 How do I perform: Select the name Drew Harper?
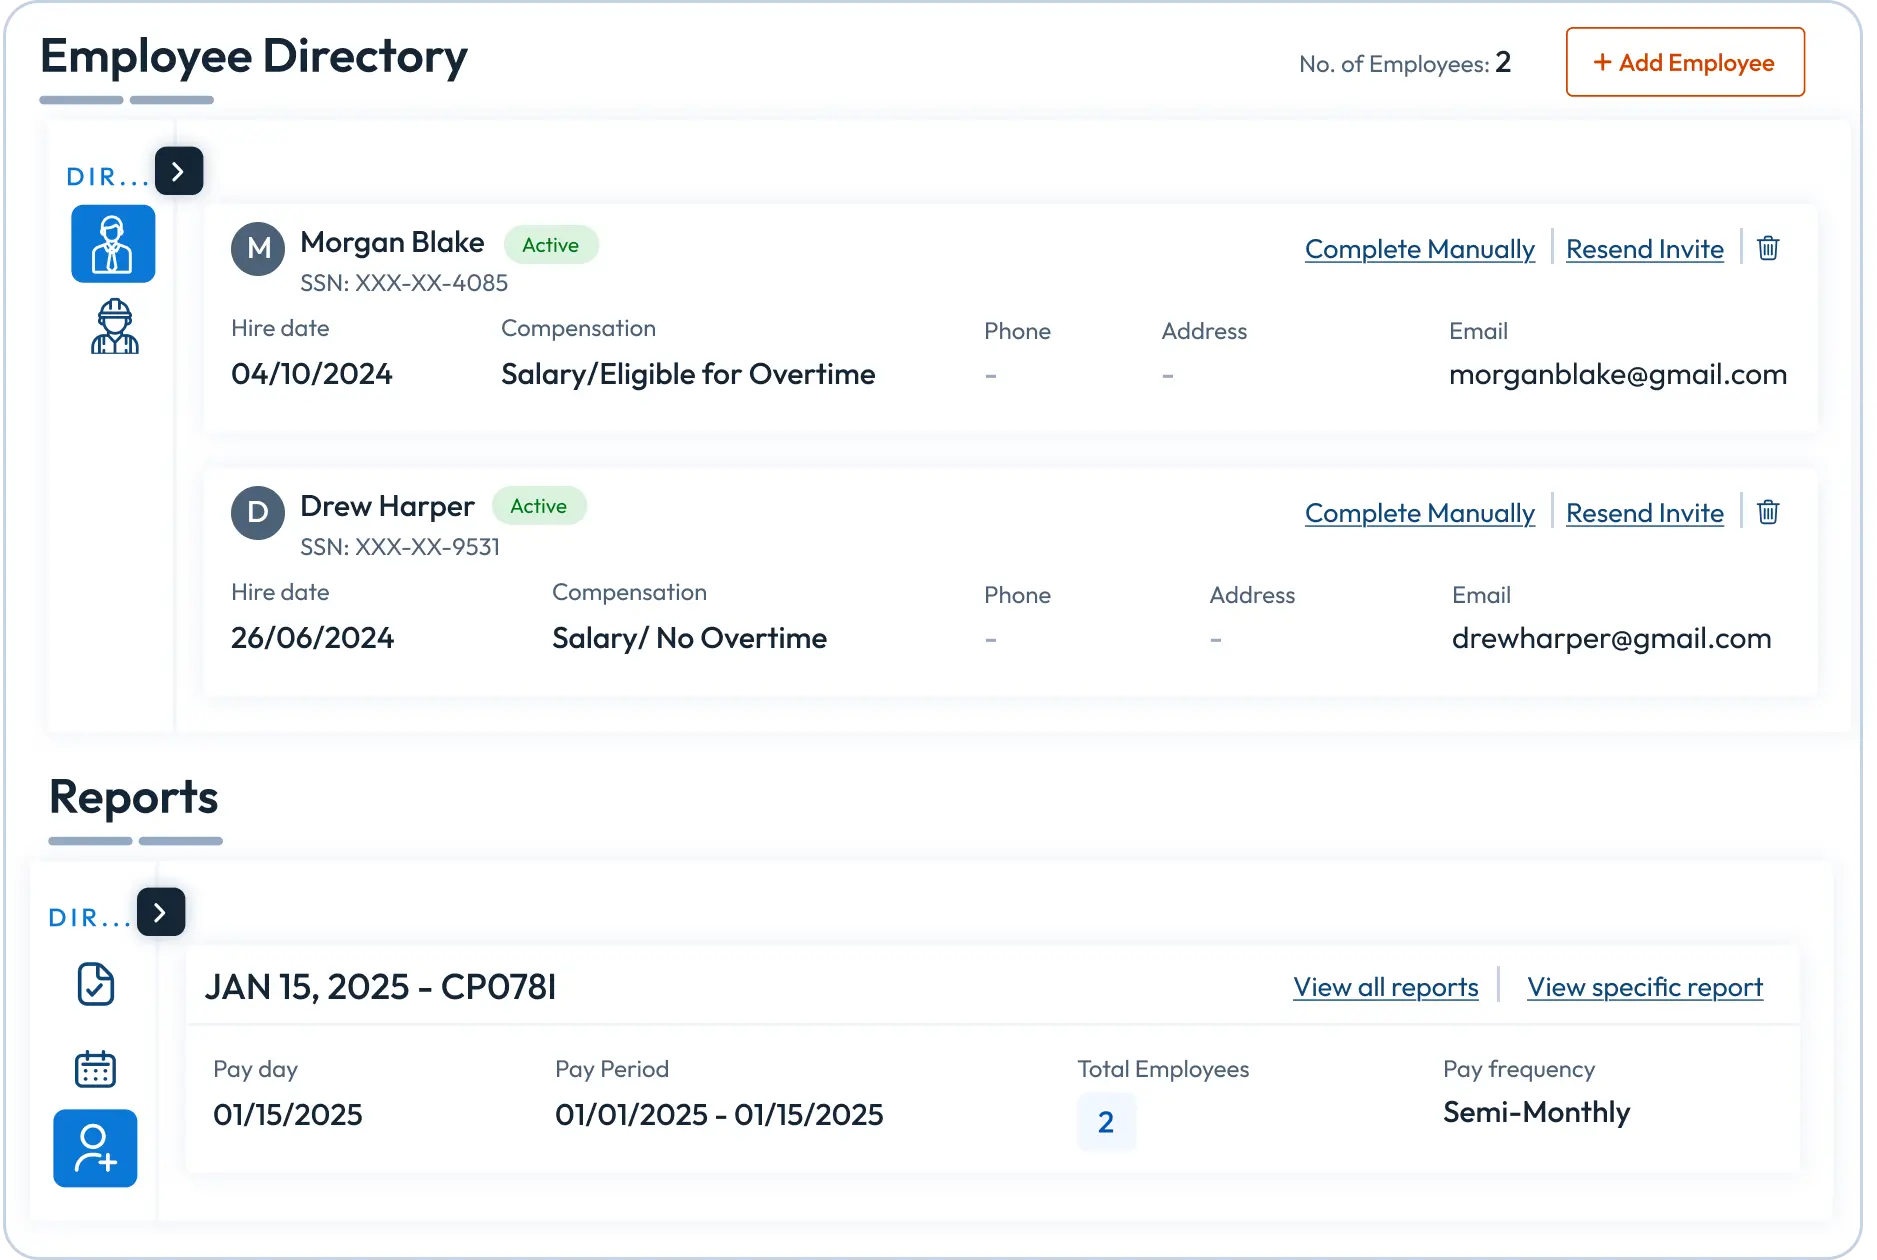(x=387, y=506)
